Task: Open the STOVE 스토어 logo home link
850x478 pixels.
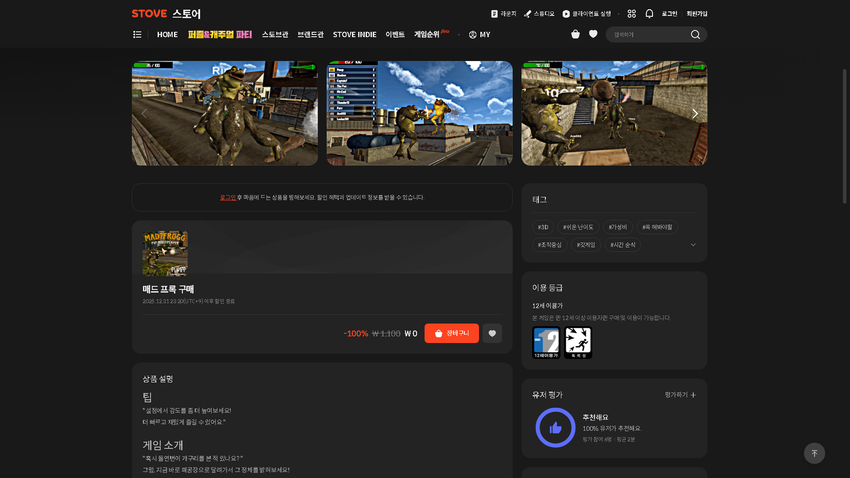Action: pyautogui.click(x=166, y=14)
